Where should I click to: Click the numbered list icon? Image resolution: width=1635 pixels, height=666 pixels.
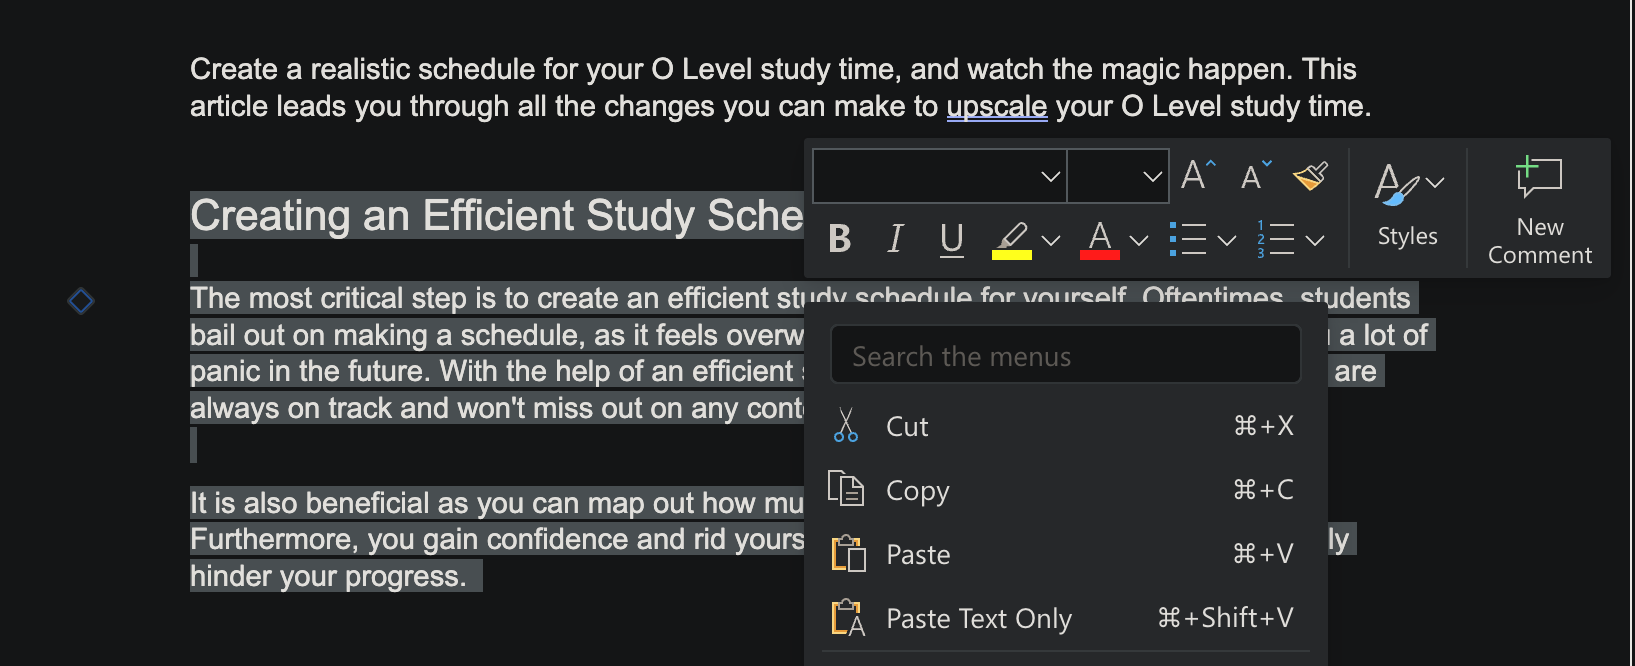[1276, 239]
